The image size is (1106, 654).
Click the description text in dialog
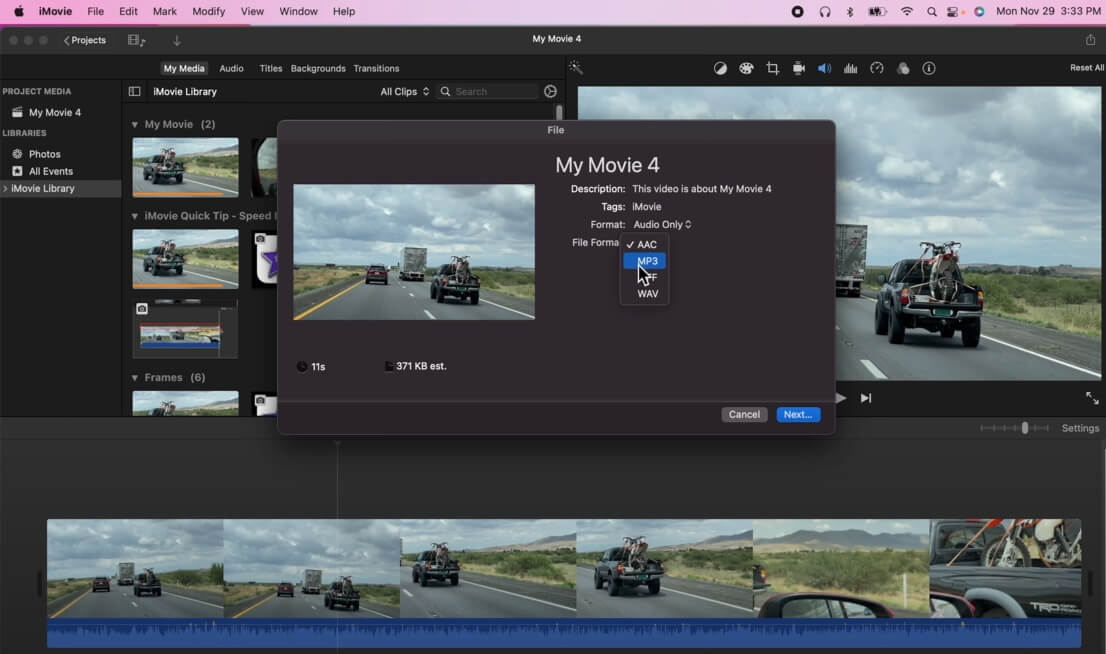702,189
